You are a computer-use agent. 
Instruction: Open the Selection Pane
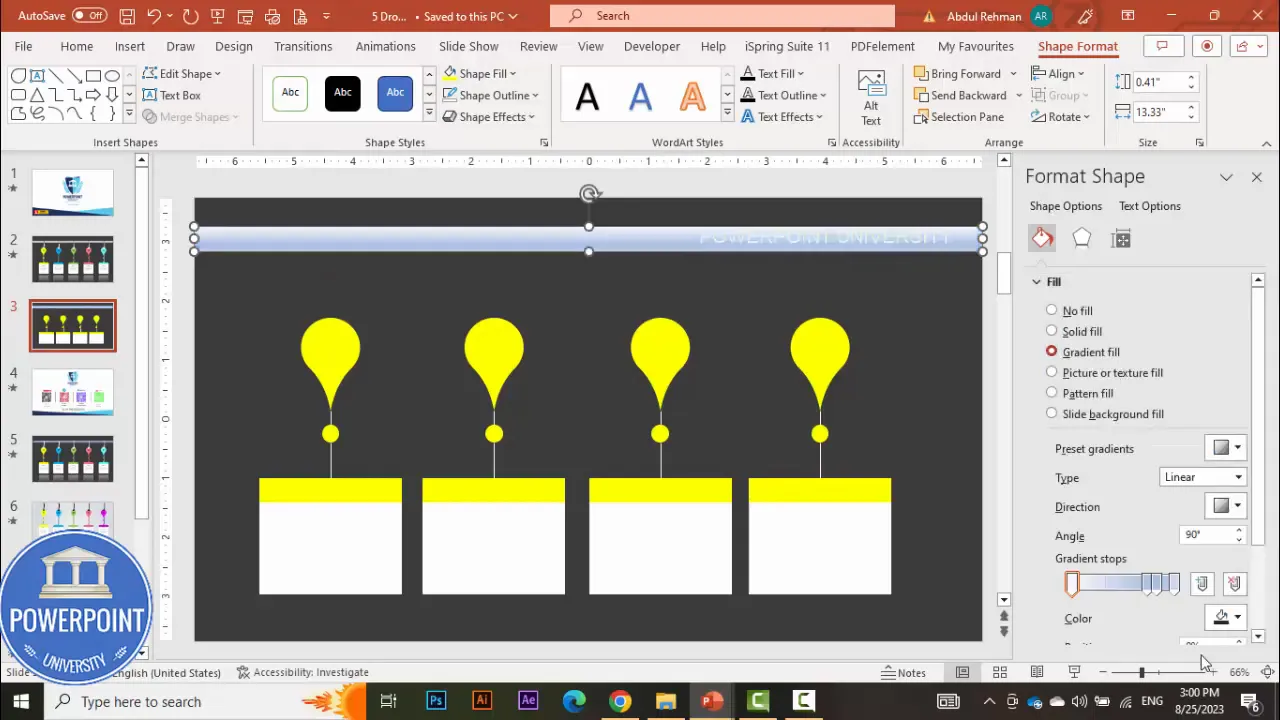click(x=959, y=117)
